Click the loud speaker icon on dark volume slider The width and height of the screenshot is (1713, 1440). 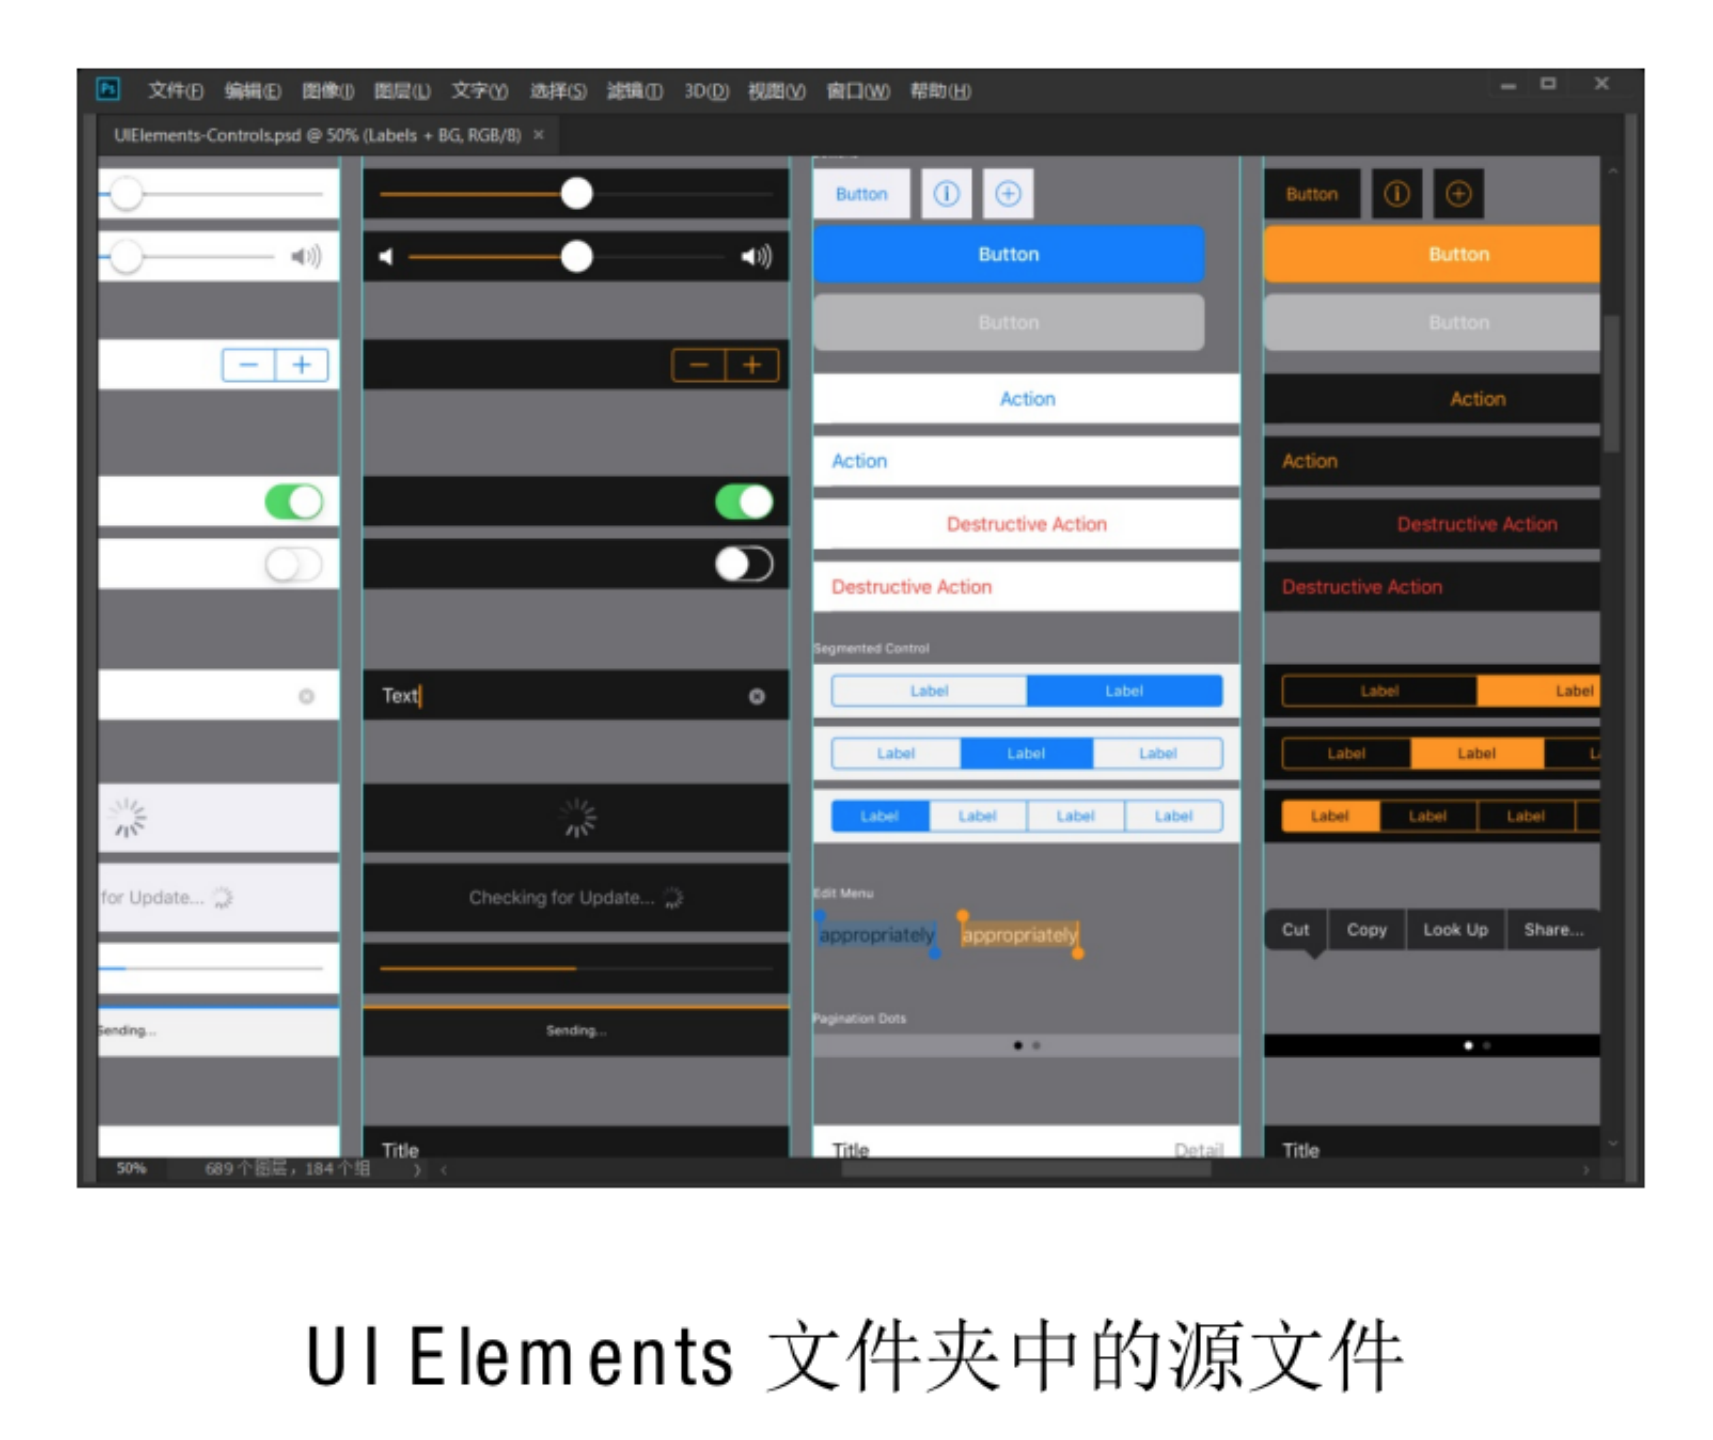point(756,257)
